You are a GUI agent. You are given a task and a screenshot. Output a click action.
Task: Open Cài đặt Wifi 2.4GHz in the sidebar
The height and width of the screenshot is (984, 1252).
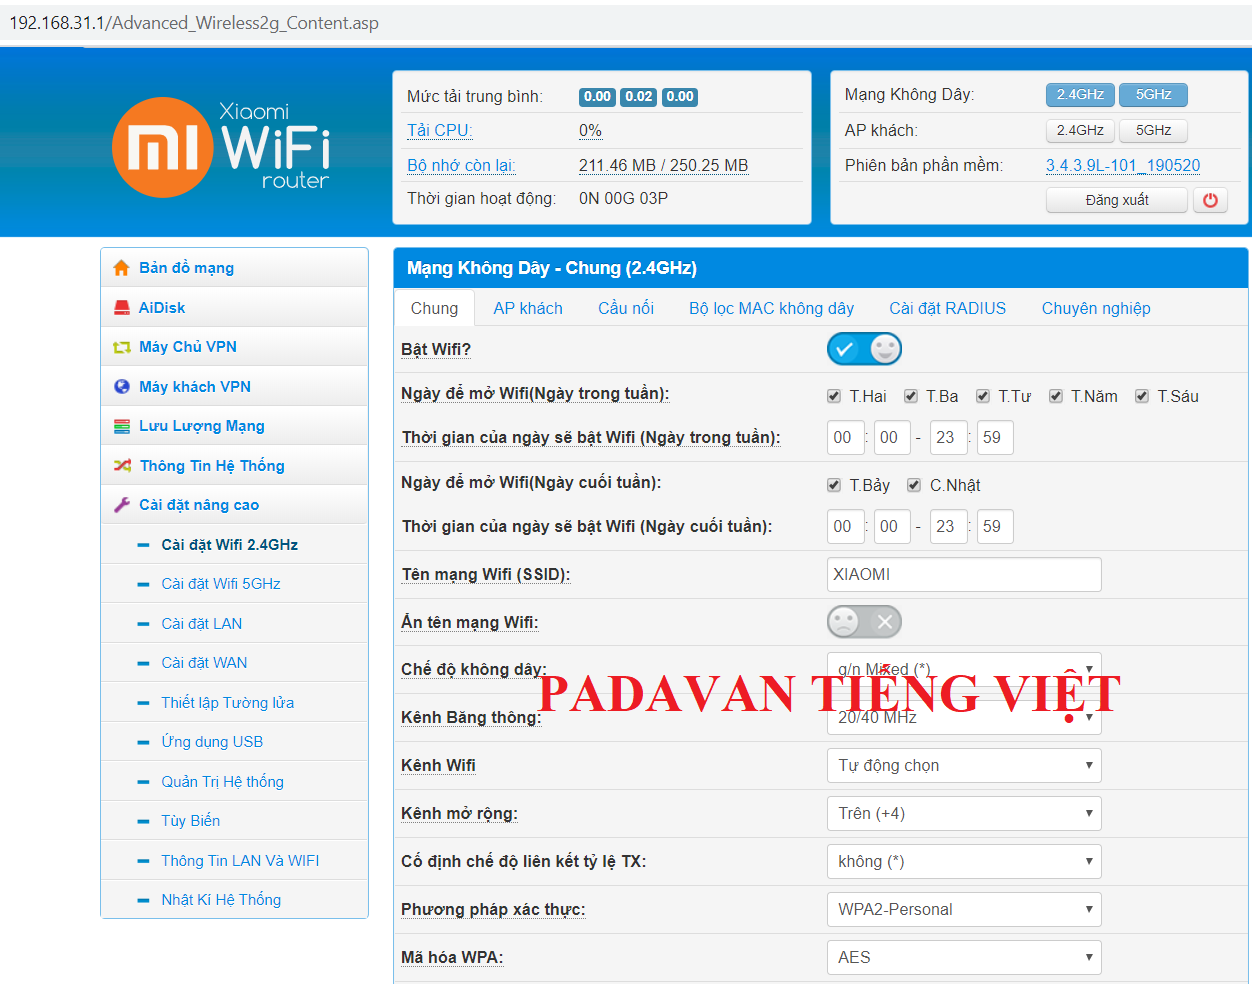pyautogui.click(x=230, y=545)
